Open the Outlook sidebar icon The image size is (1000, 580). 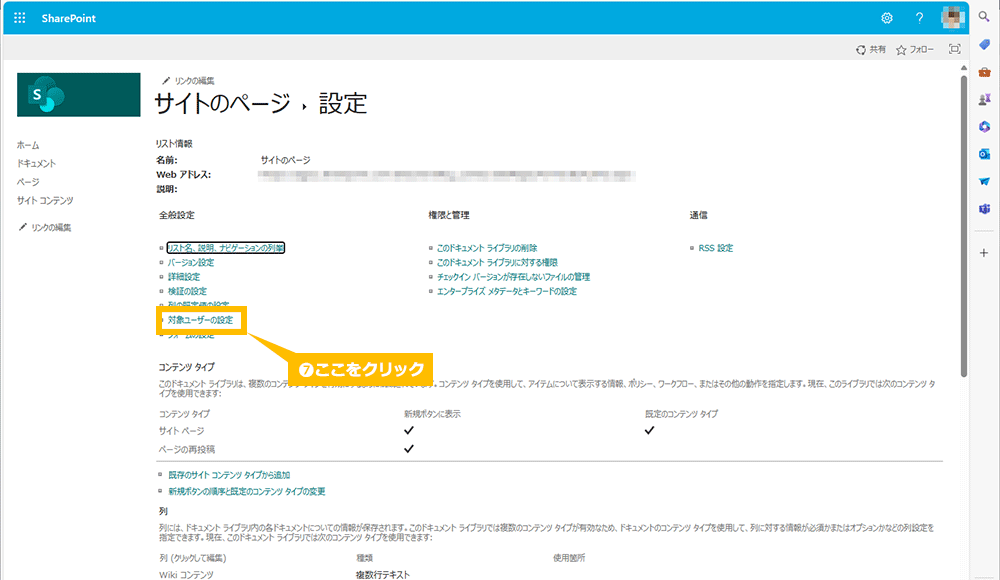point(984,154)
